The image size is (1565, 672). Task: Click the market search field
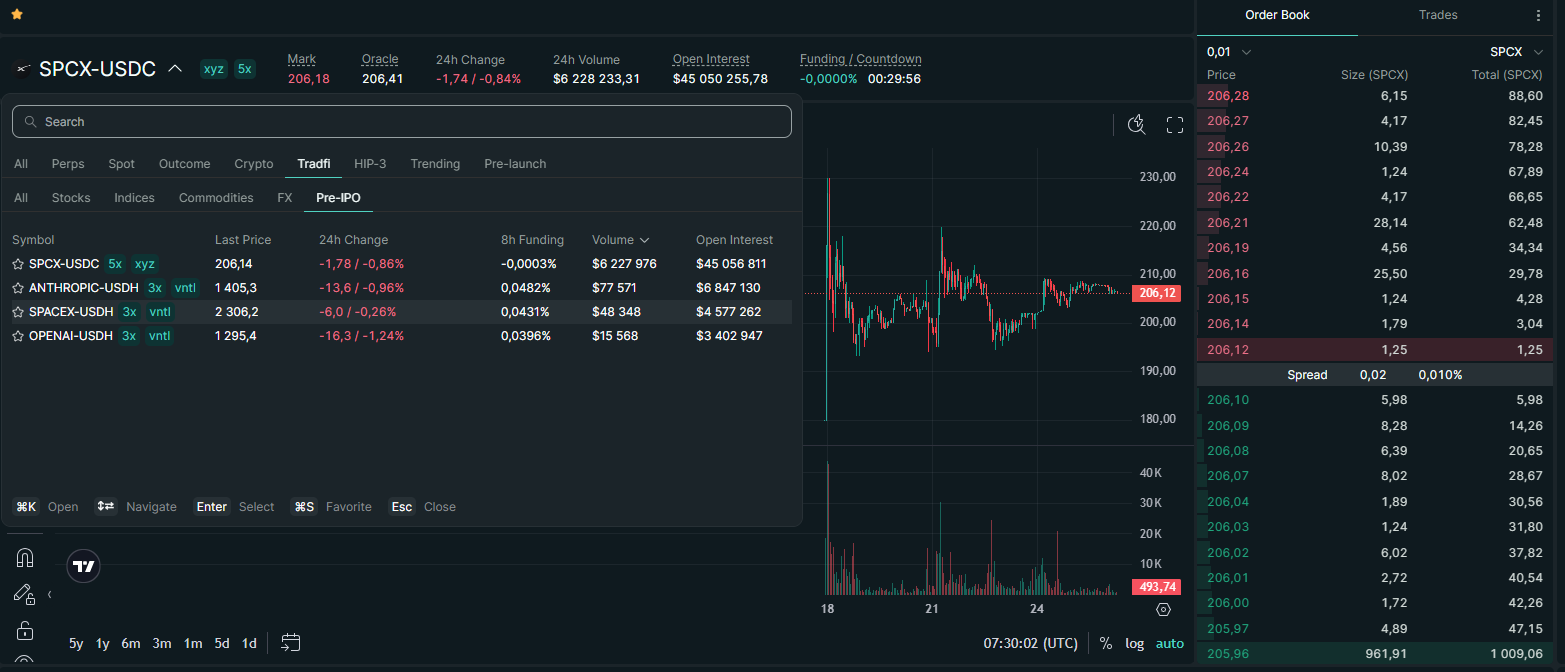point(402,122)
